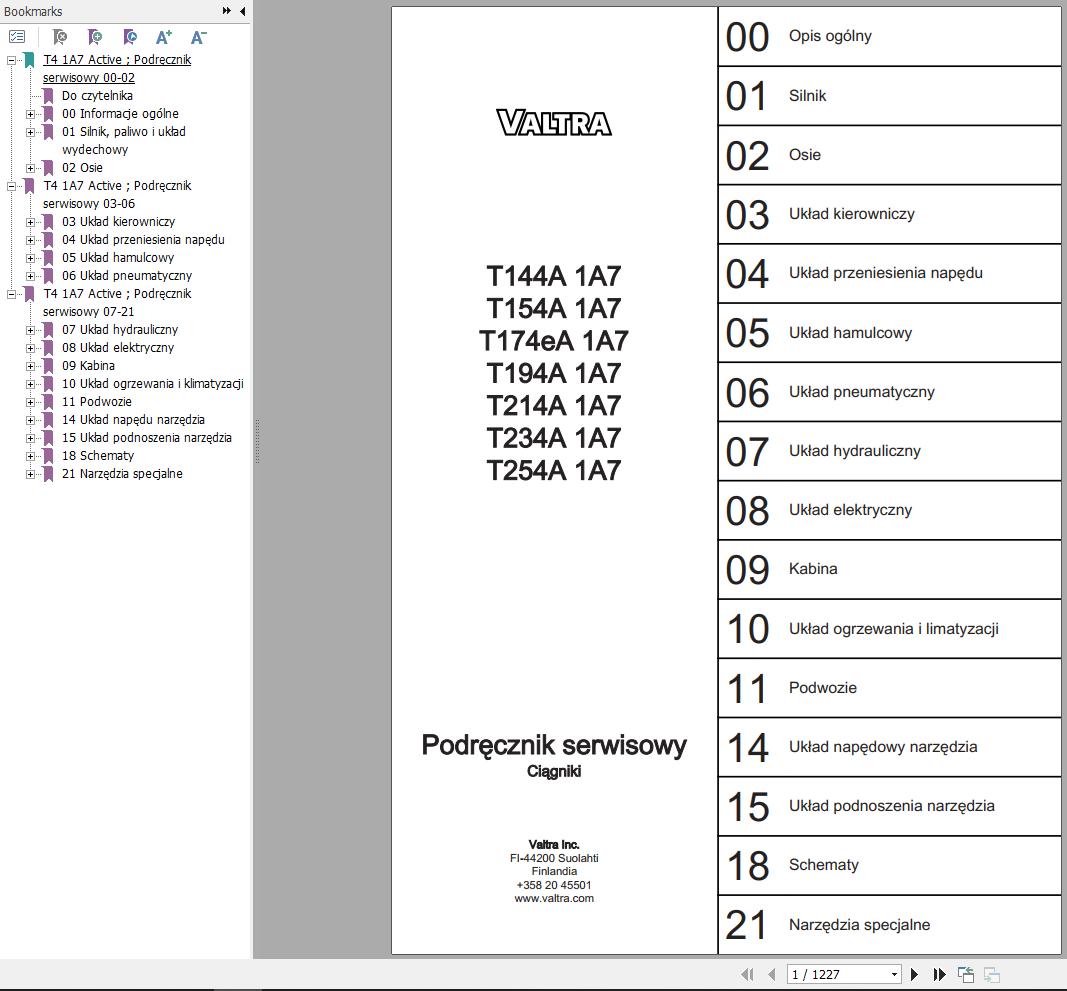Open bookmark 'T4 1A7 Active ; Podręcznik serwisowy 00-02'
The height and width of the screenshot is (991, 1067).
coord(117,69)
